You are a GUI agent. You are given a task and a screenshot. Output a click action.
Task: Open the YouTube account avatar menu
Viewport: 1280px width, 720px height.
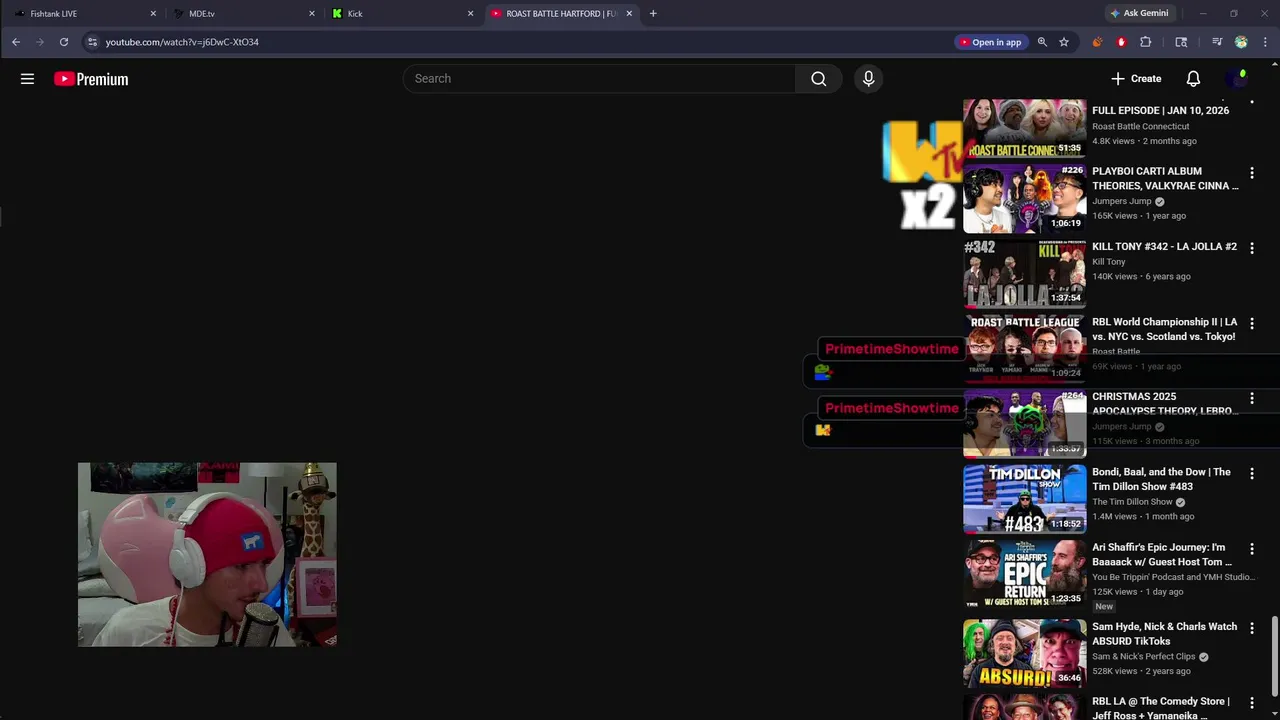tap(1238, 79)
